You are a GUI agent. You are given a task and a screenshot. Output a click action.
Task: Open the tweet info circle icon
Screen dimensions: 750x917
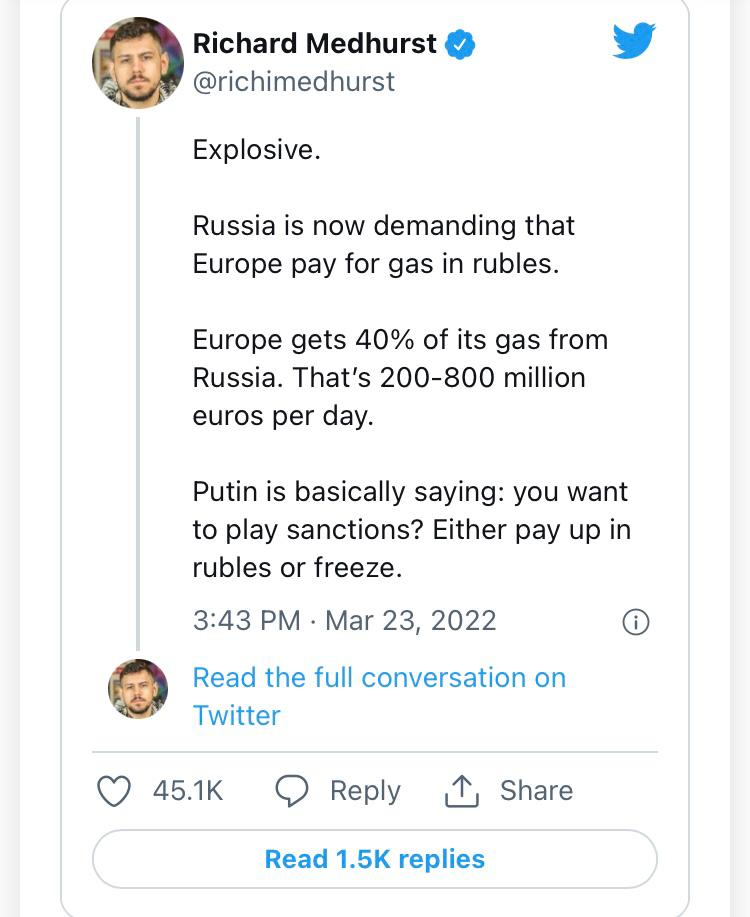point(636,622)
